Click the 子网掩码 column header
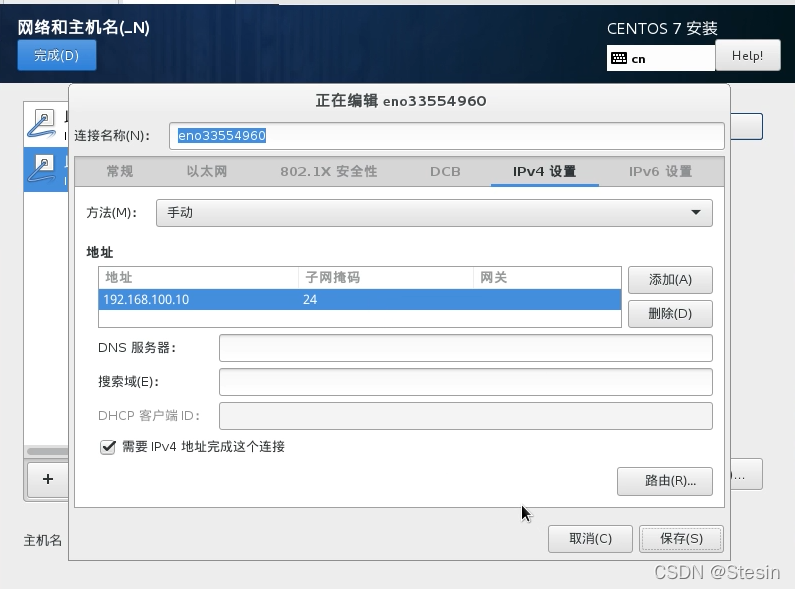Image resolution: width=795 pixels, height=589 pixels. tap(385, 278)
